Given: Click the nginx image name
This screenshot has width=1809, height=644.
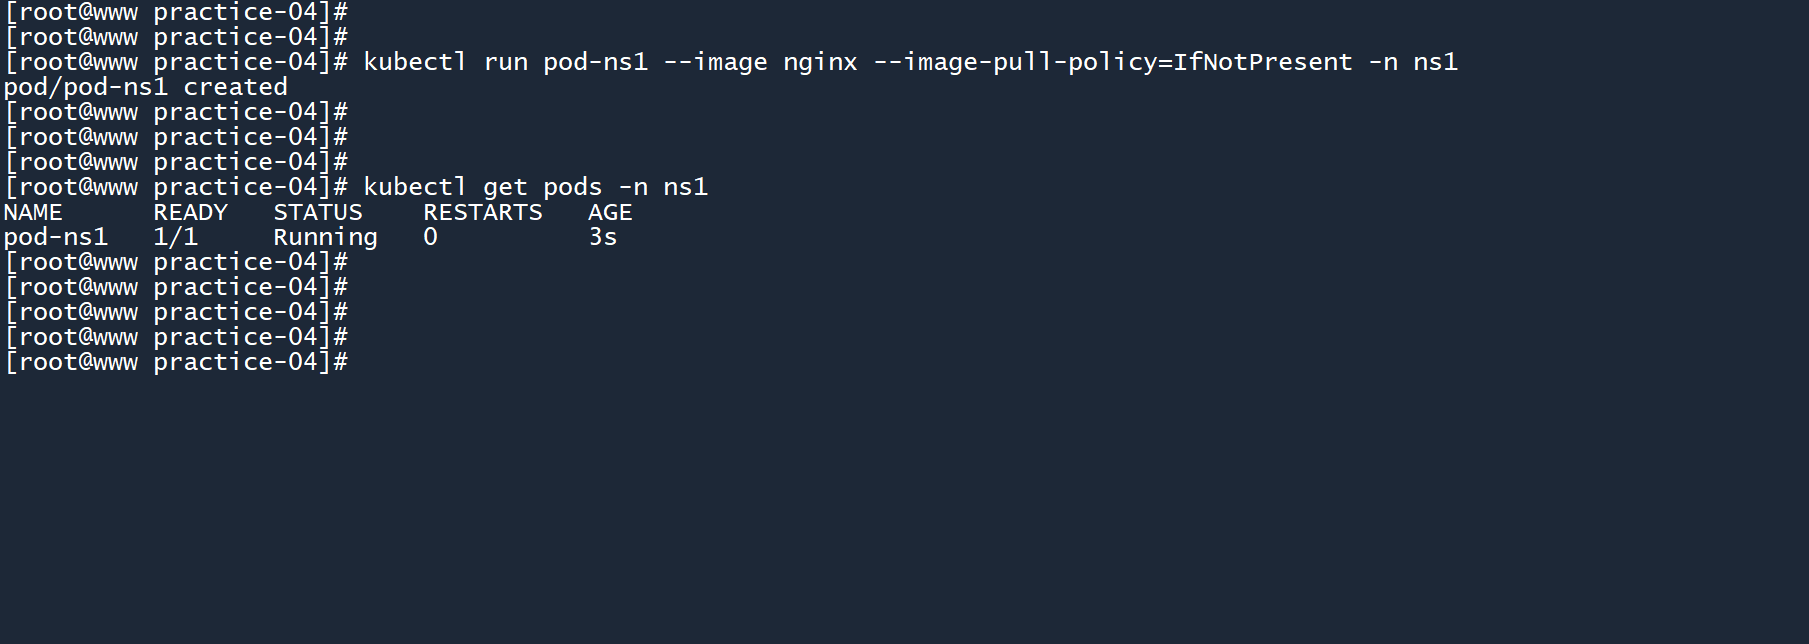Looking at the screenshot, I should 820,62.
